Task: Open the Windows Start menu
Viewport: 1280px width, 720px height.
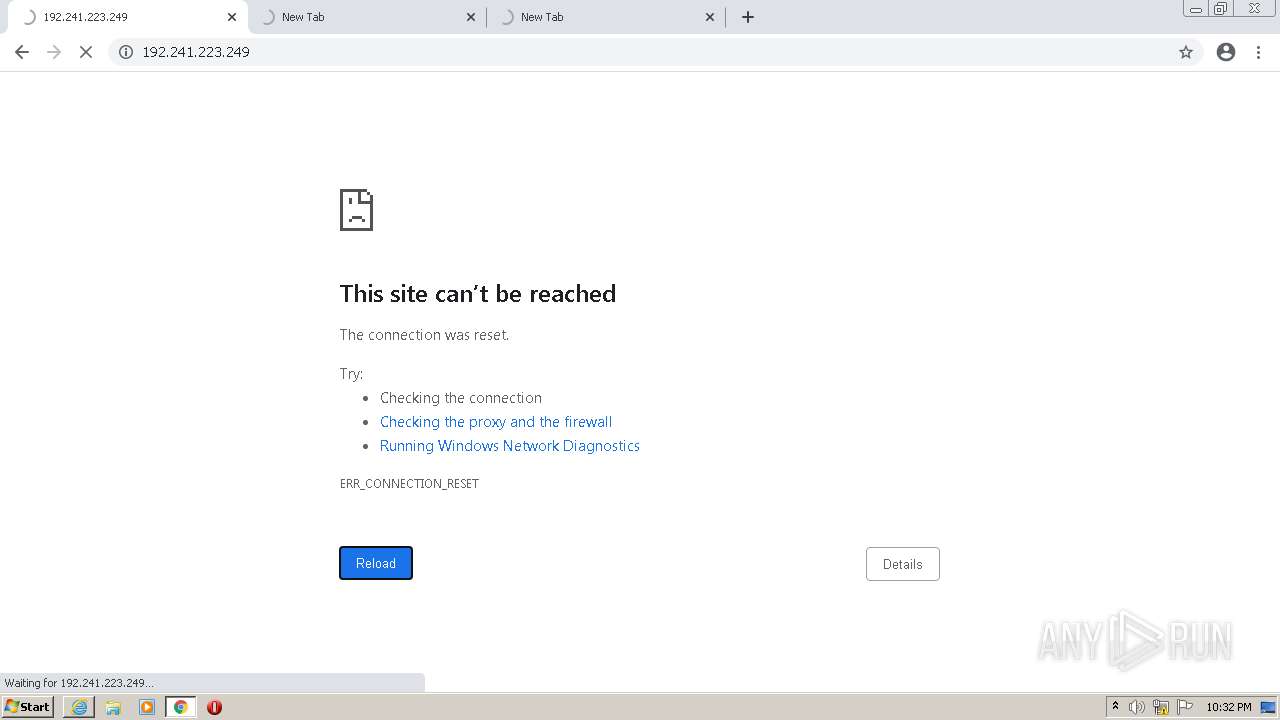Action: tap(28, 707)
